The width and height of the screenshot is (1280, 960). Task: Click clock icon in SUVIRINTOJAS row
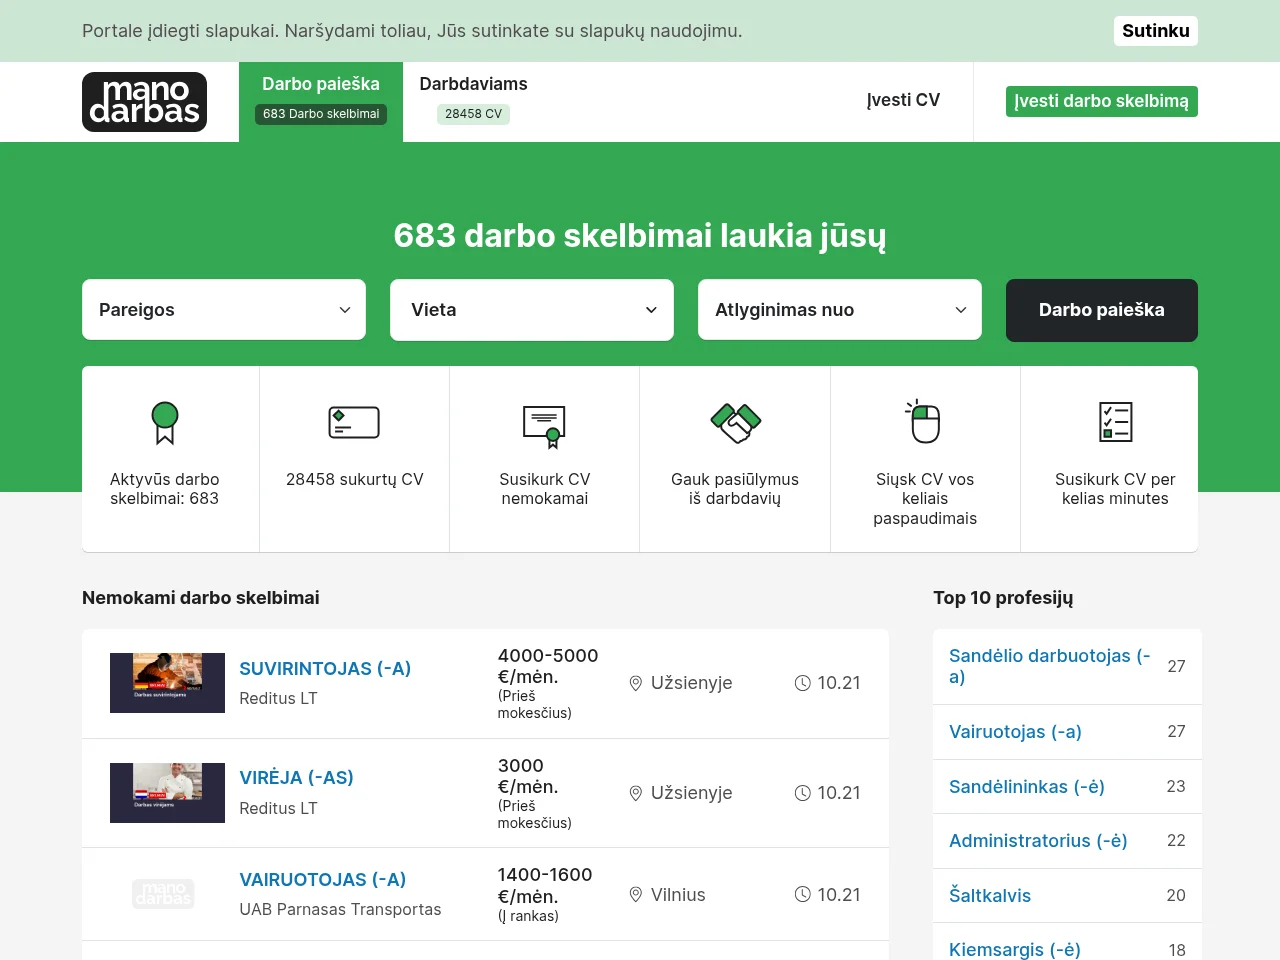[802, 683]
